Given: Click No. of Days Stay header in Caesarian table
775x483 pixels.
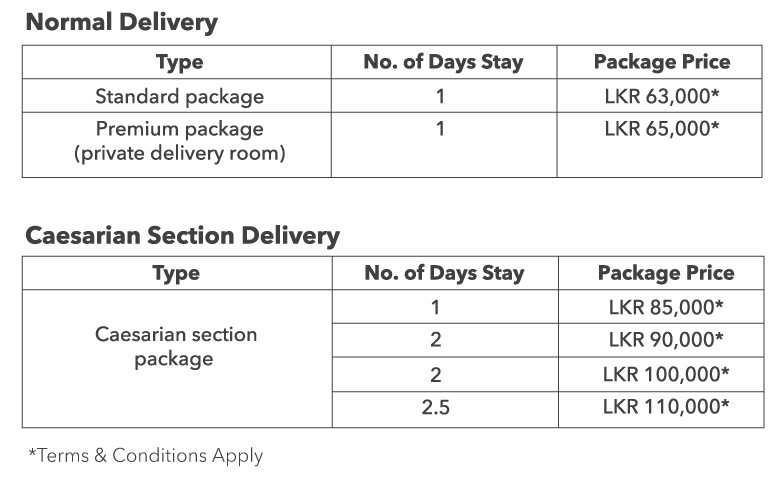Looking at the screenshot, I should pyautogui.click(x=444, y=273).
